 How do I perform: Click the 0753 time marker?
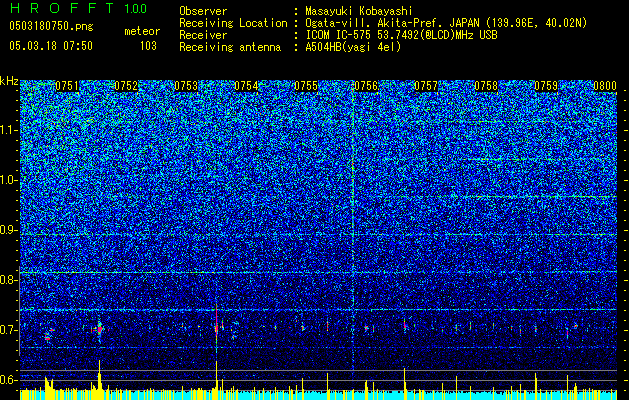click(x=186, y=86)
